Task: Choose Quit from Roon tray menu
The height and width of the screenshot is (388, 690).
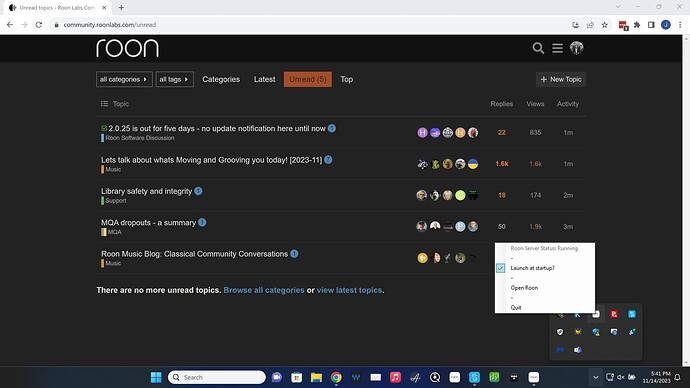Action: click(x=516, y=307)
